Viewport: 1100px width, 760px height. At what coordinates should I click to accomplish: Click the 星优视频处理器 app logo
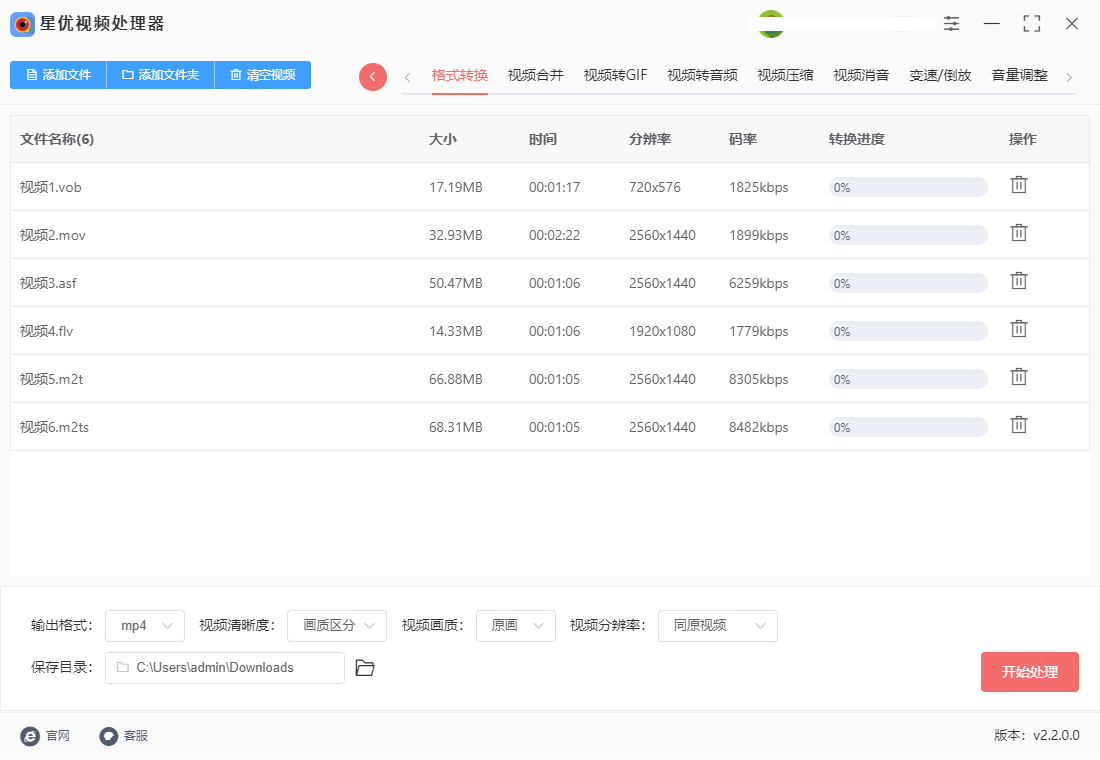[x=22, y=24]
